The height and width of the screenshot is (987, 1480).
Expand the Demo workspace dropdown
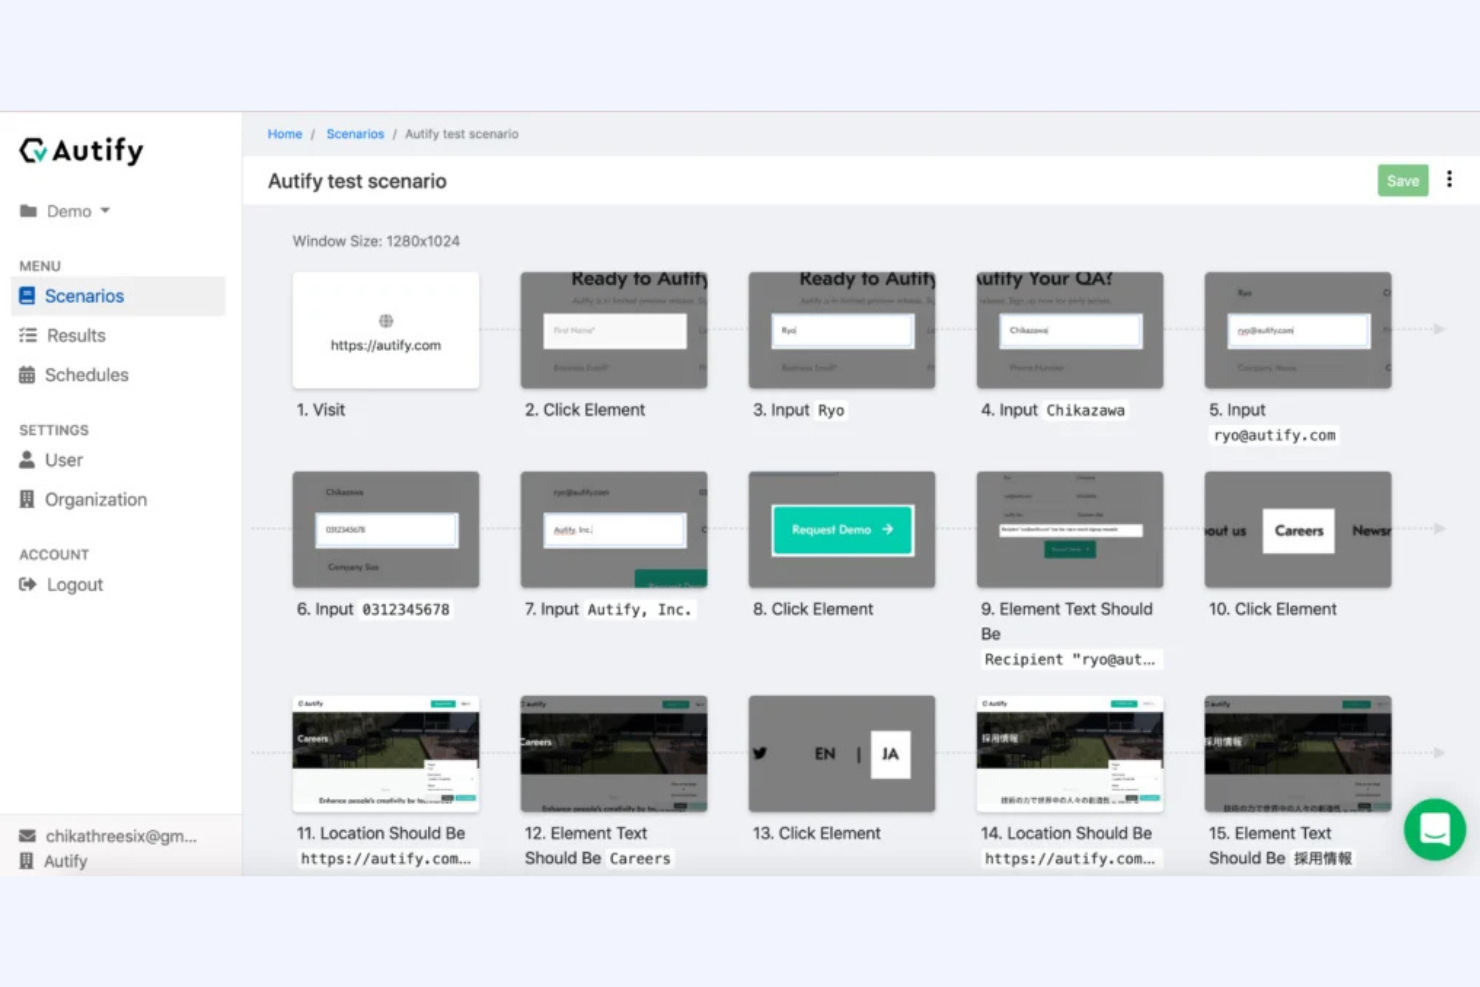coord(106,211)
